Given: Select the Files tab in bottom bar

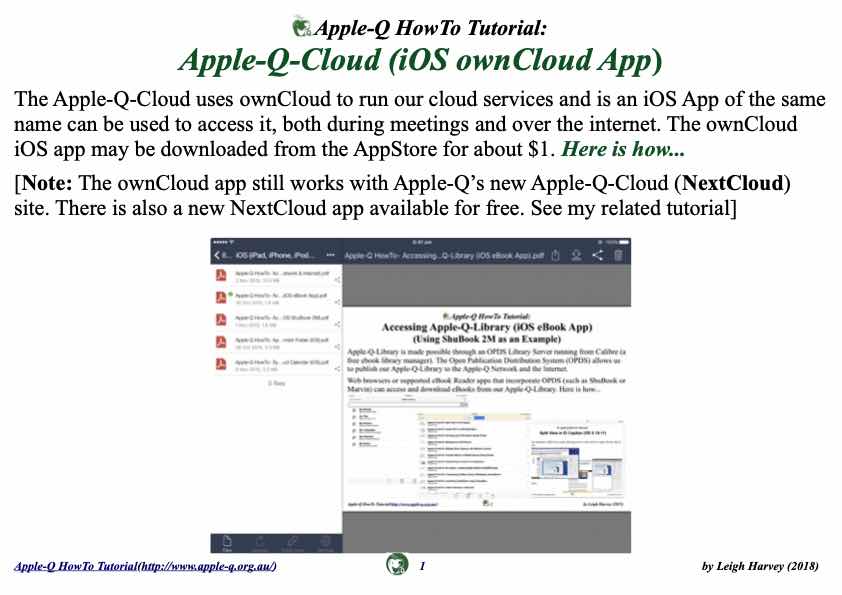Looking at the screenshot, I should [x=227, y=543].
